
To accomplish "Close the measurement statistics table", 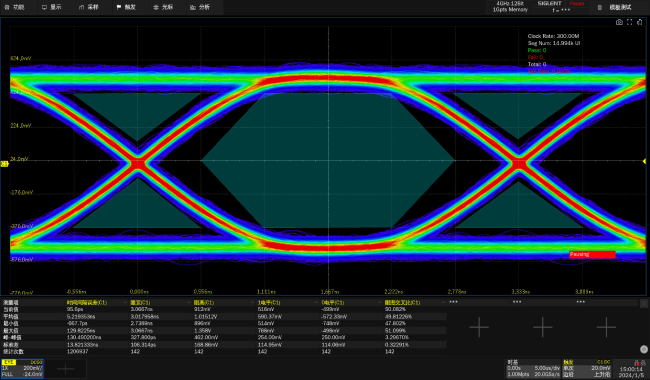I will click(643, 304).
